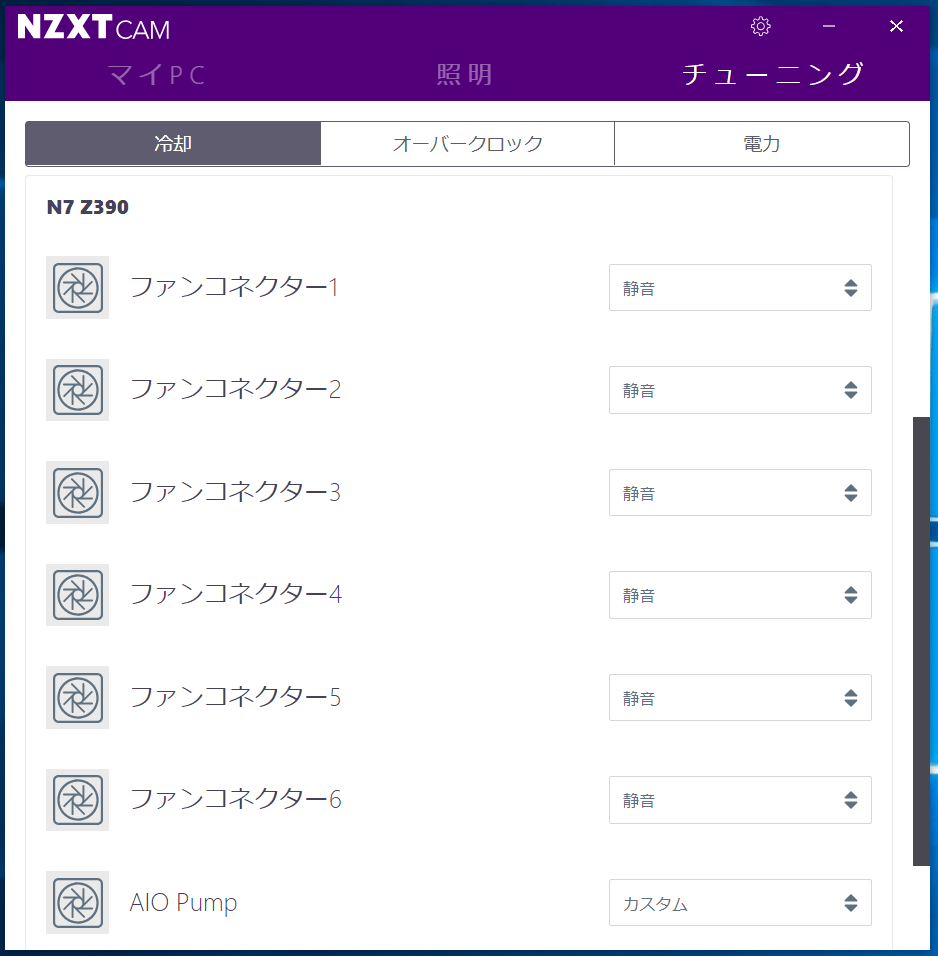This screenshot has width=938, height=956.
Task: Switch to the 電力 tab
Action: click(x=762, y=143)
